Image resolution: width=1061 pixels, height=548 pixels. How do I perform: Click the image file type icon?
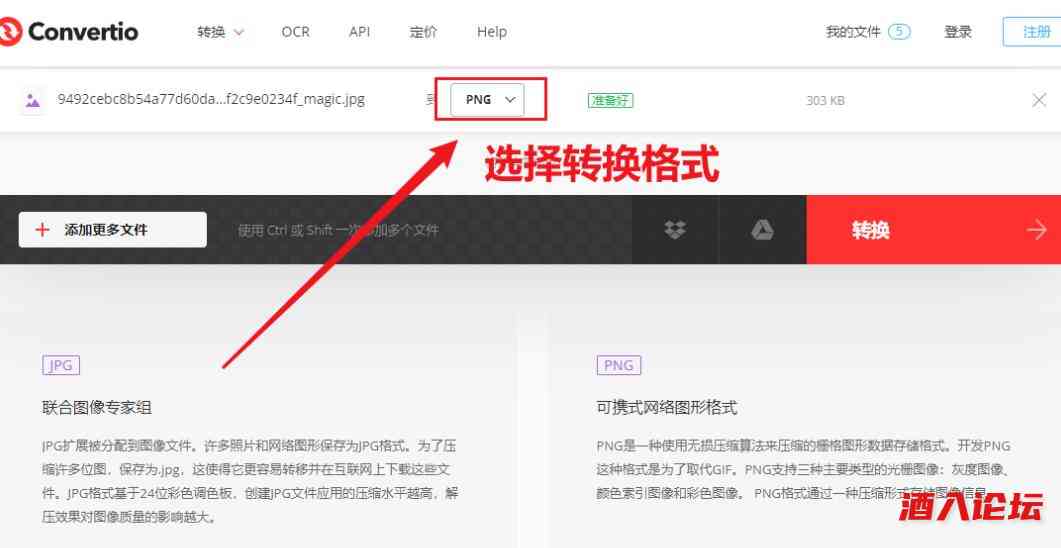click(33, 100)
